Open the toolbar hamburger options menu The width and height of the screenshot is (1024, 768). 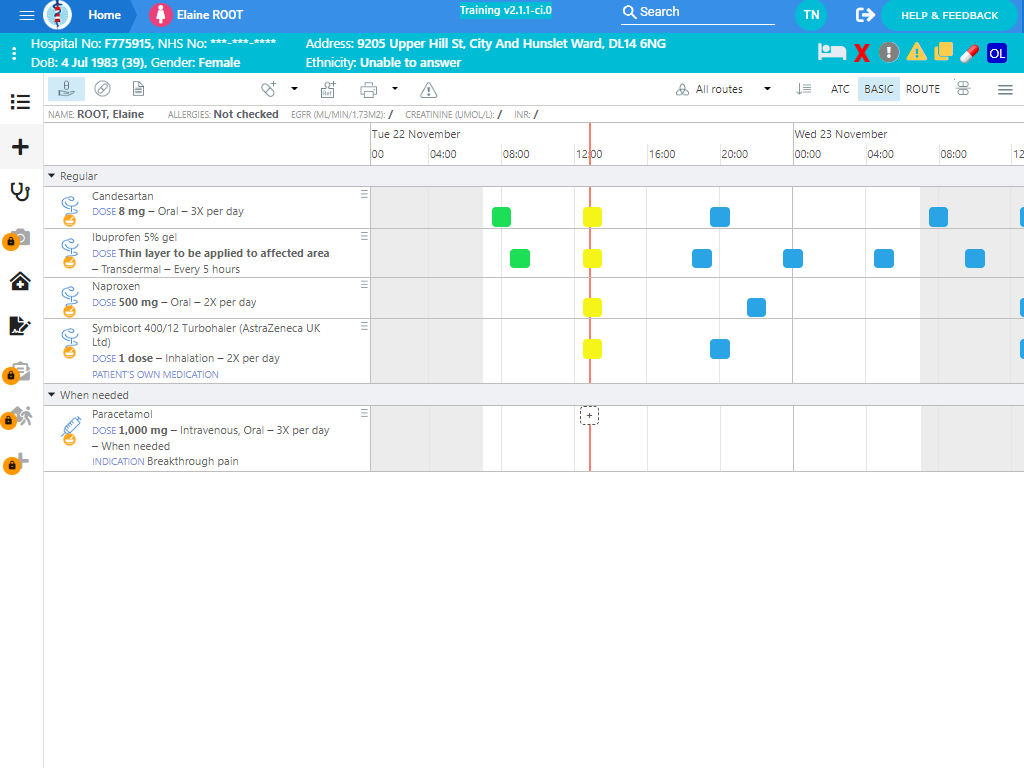click(x=1005, y=90)
